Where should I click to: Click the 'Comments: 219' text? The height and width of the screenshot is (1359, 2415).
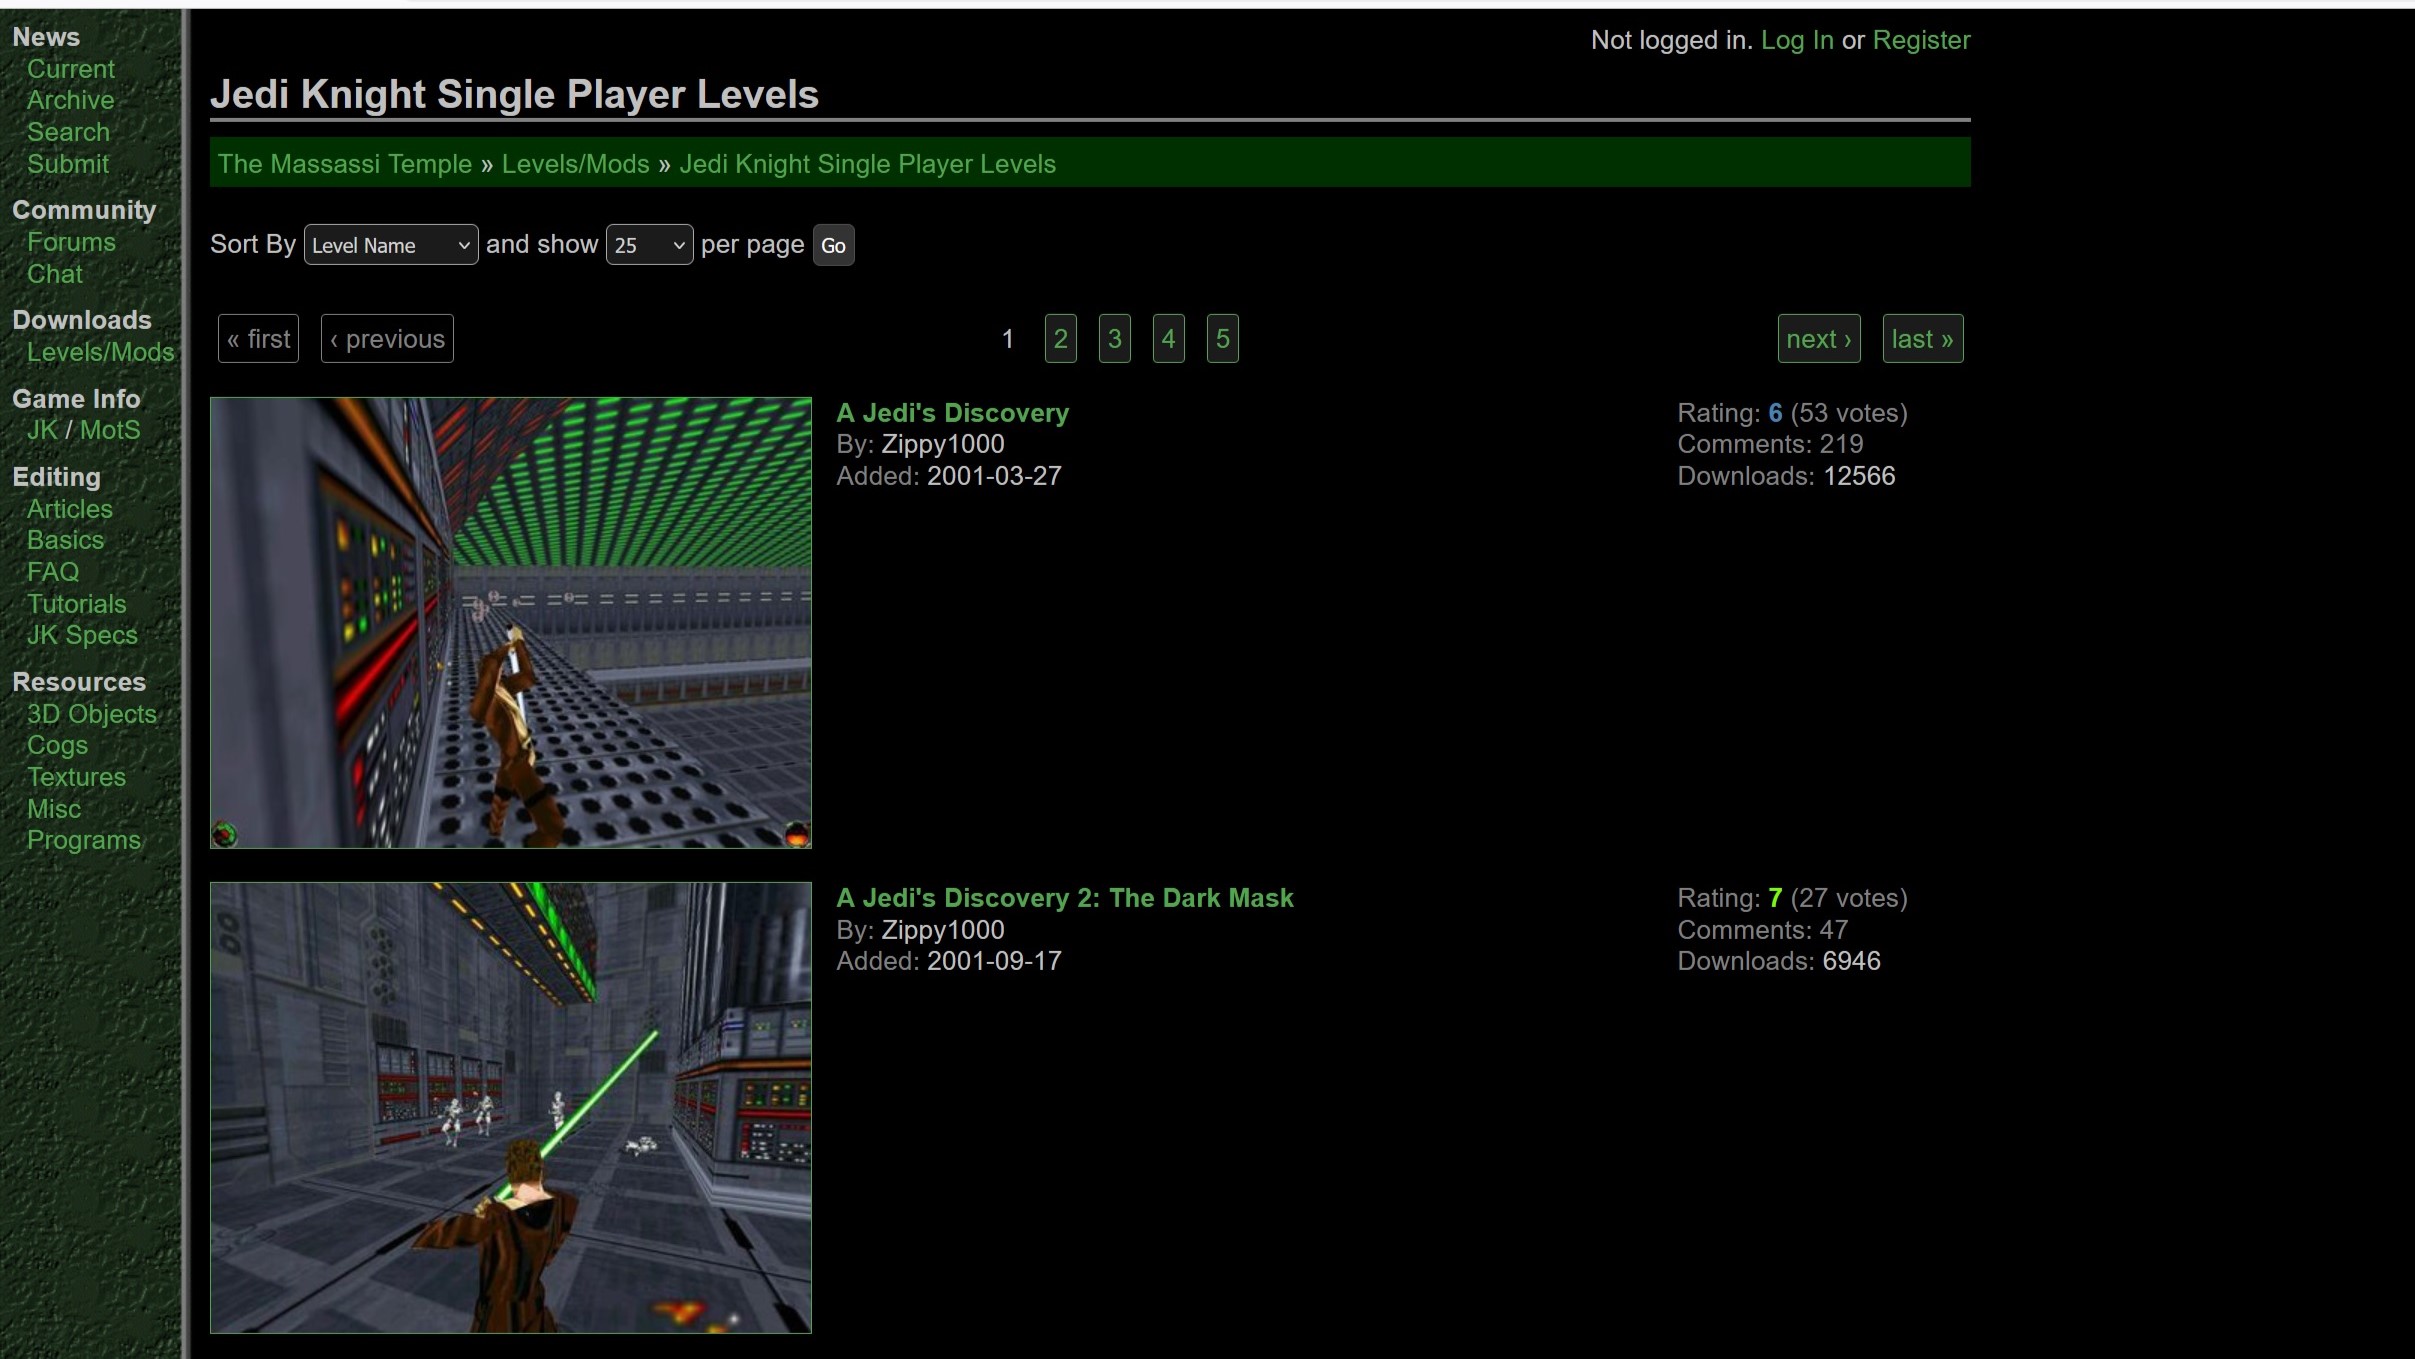pyautogui.click(x=1770, y=444)
